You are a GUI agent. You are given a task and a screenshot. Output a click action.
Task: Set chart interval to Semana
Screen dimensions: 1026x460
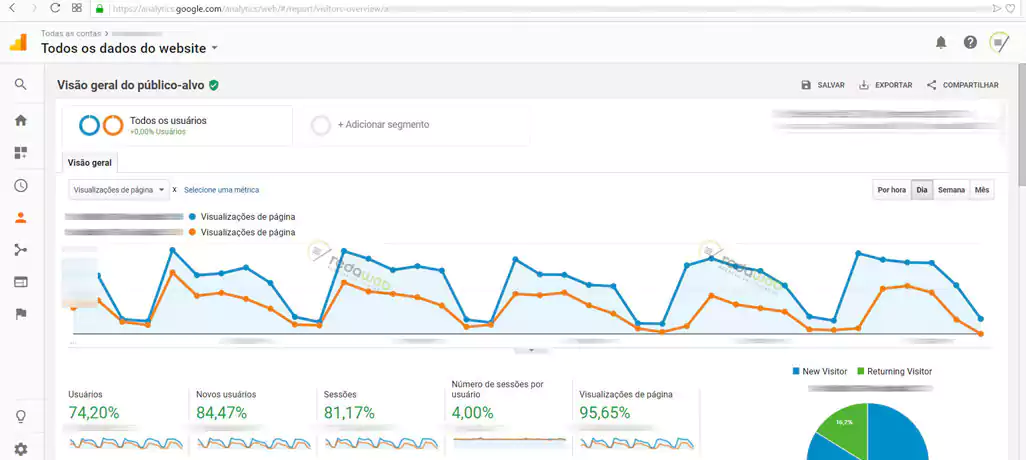951,190
